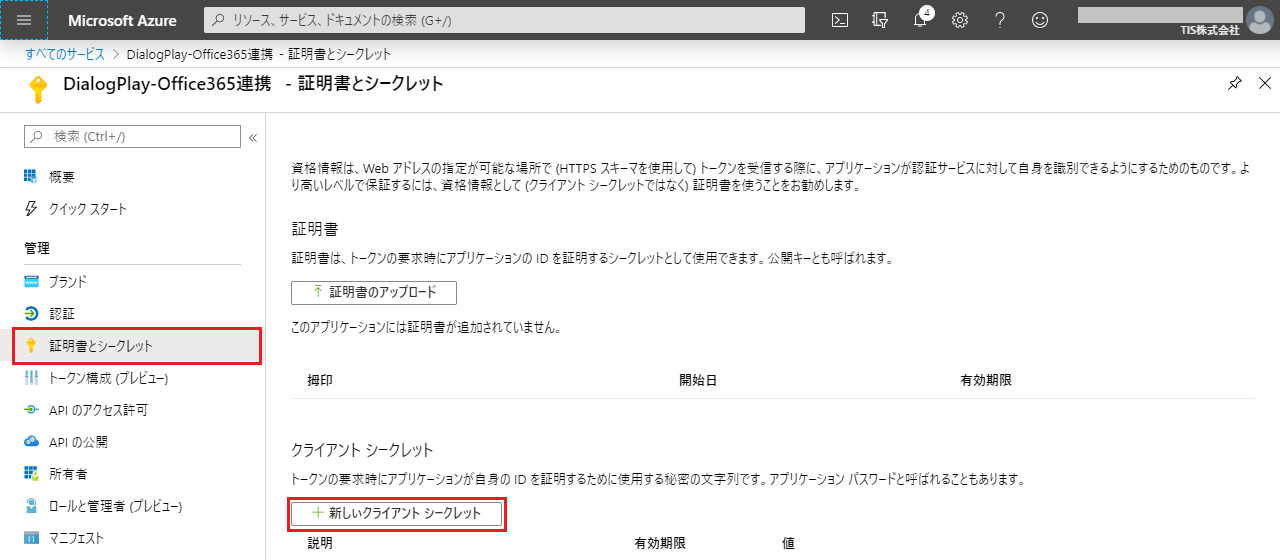Open マニフェスト in the sidebar
Screen dimensions: 1280x560
tap(76, 538)
